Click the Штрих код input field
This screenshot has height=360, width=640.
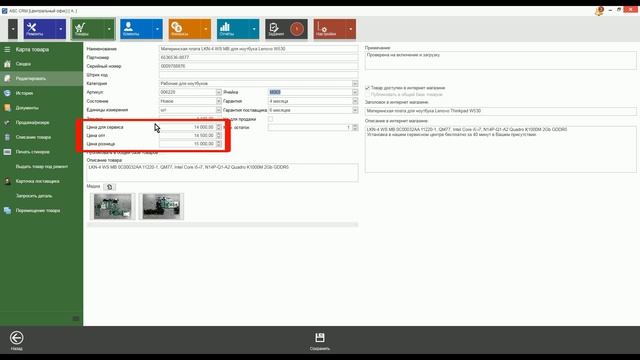pos(258,75)
